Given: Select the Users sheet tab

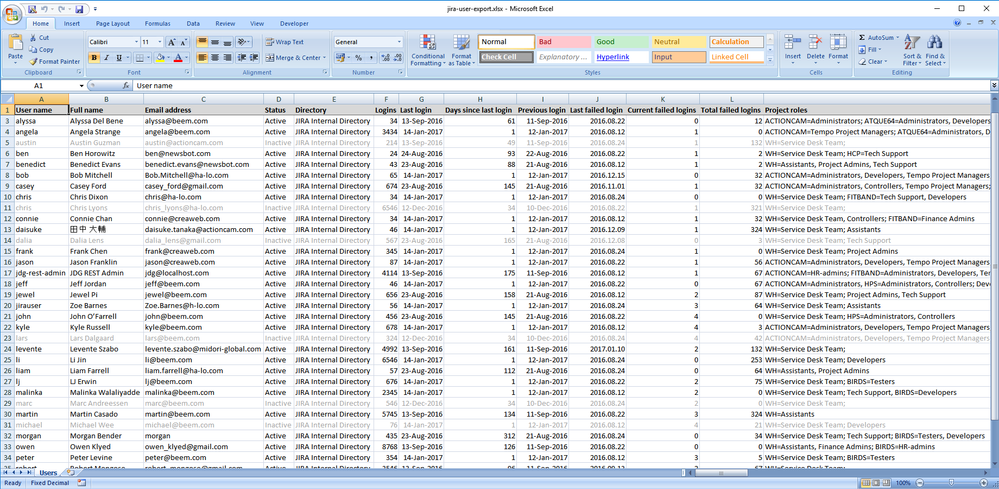Looking at the screenshot, I should click(48, 473).
